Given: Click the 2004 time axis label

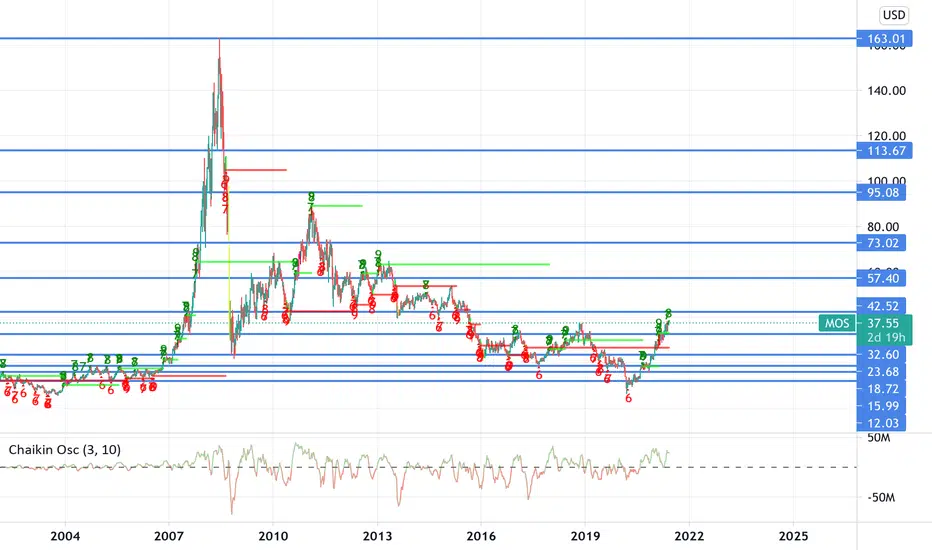Looking at the screenshot, I should pos(65,536).
